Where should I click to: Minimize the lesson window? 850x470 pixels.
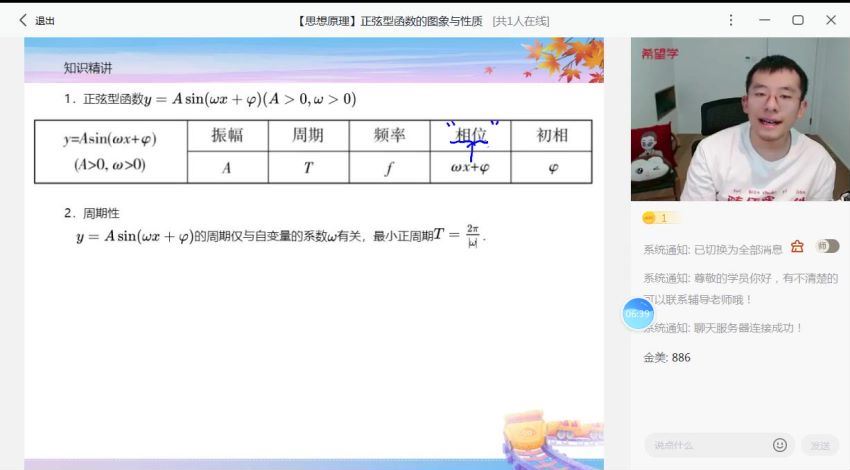[x=764, y=20]
